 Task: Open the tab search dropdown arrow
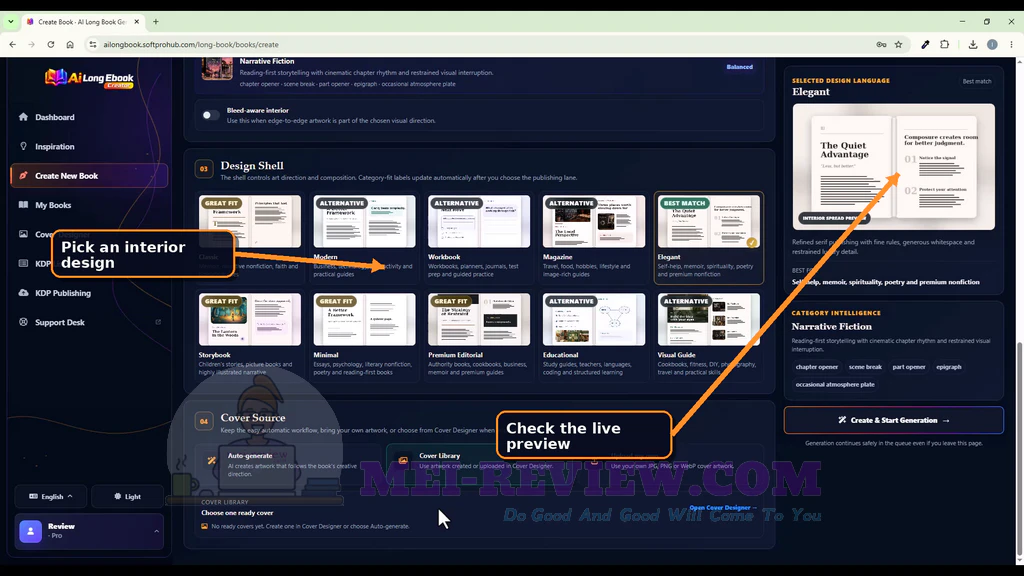(x=11, y=22)
